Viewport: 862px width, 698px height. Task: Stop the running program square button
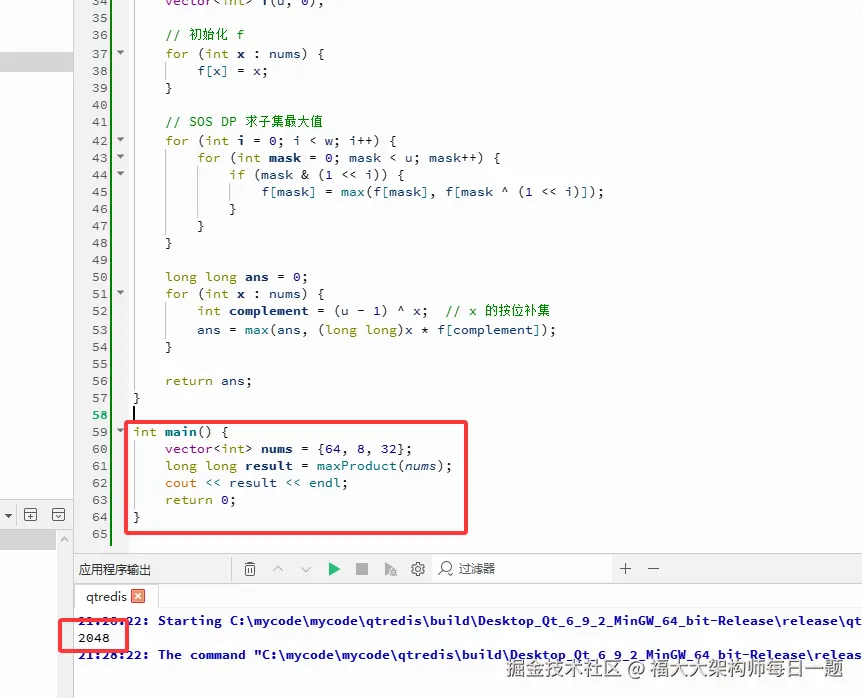coord(362,569)
